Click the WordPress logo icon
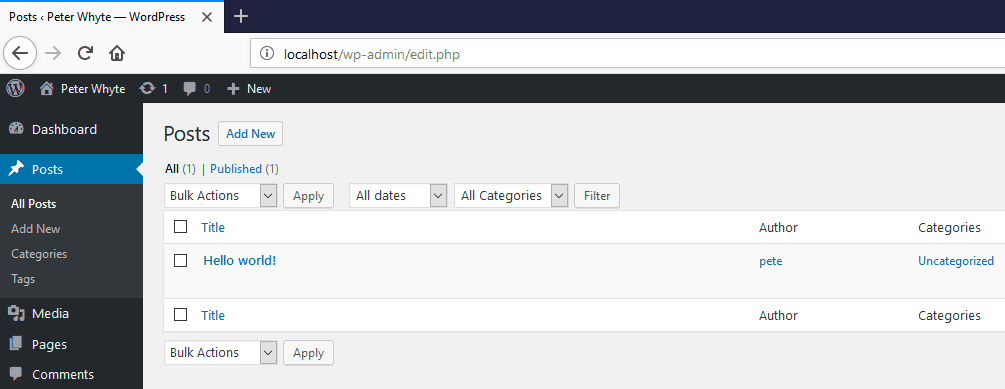This screenshot has width=1005, height=389. pyautogui.click(x=15, y=88)
